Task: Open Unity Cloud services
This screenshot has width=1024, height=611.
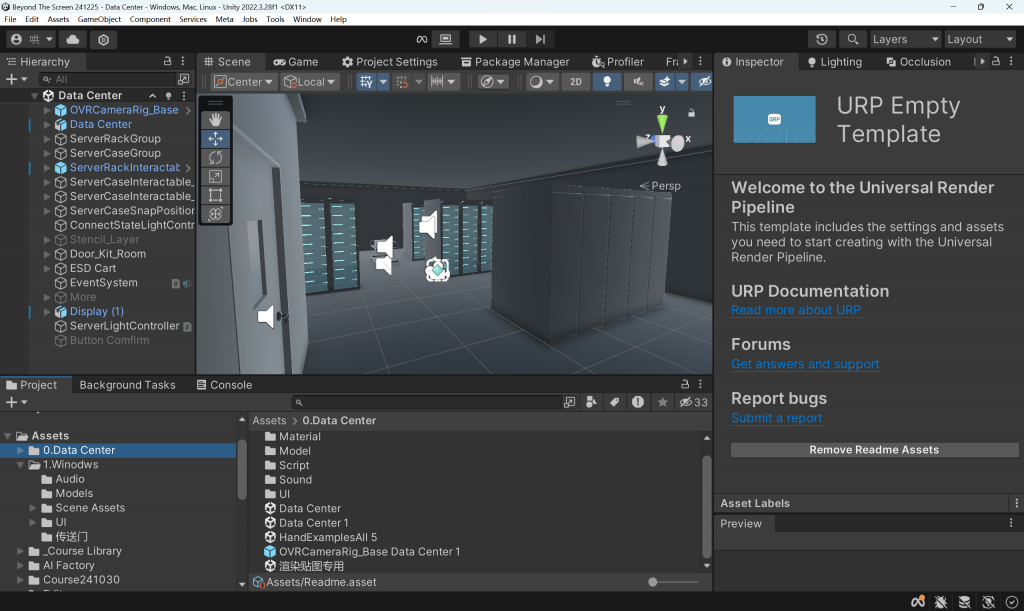Action: coord(72,39)
